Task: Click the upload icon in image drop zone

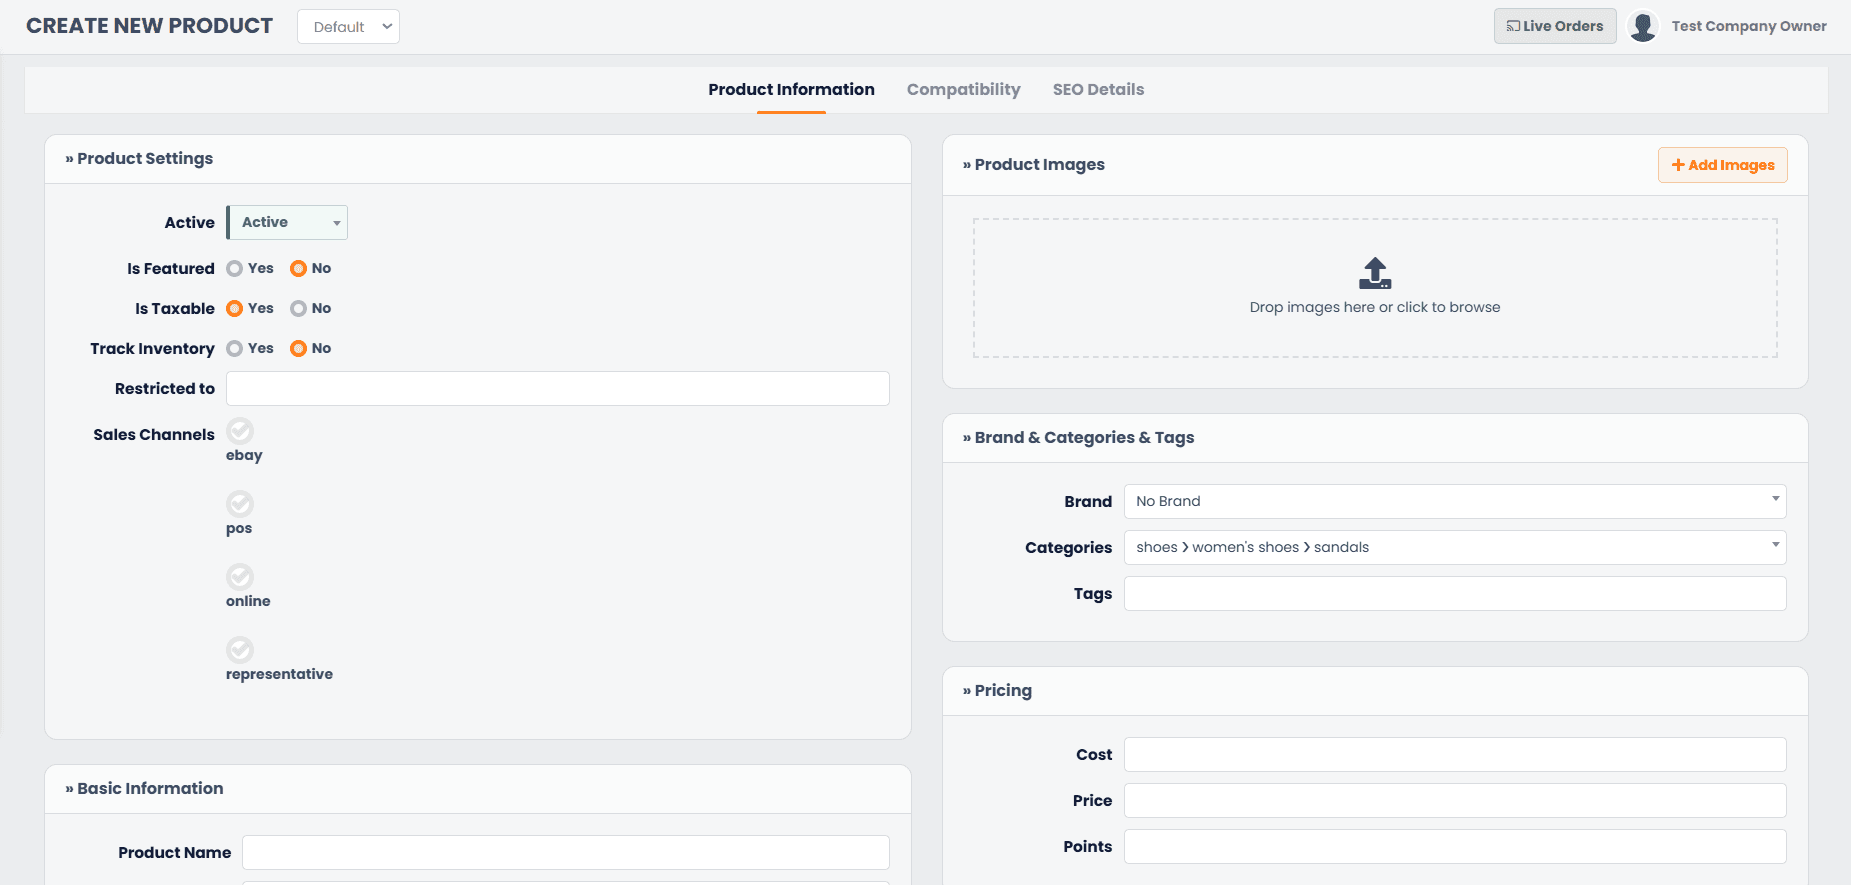Action: tap(1375, 273)
